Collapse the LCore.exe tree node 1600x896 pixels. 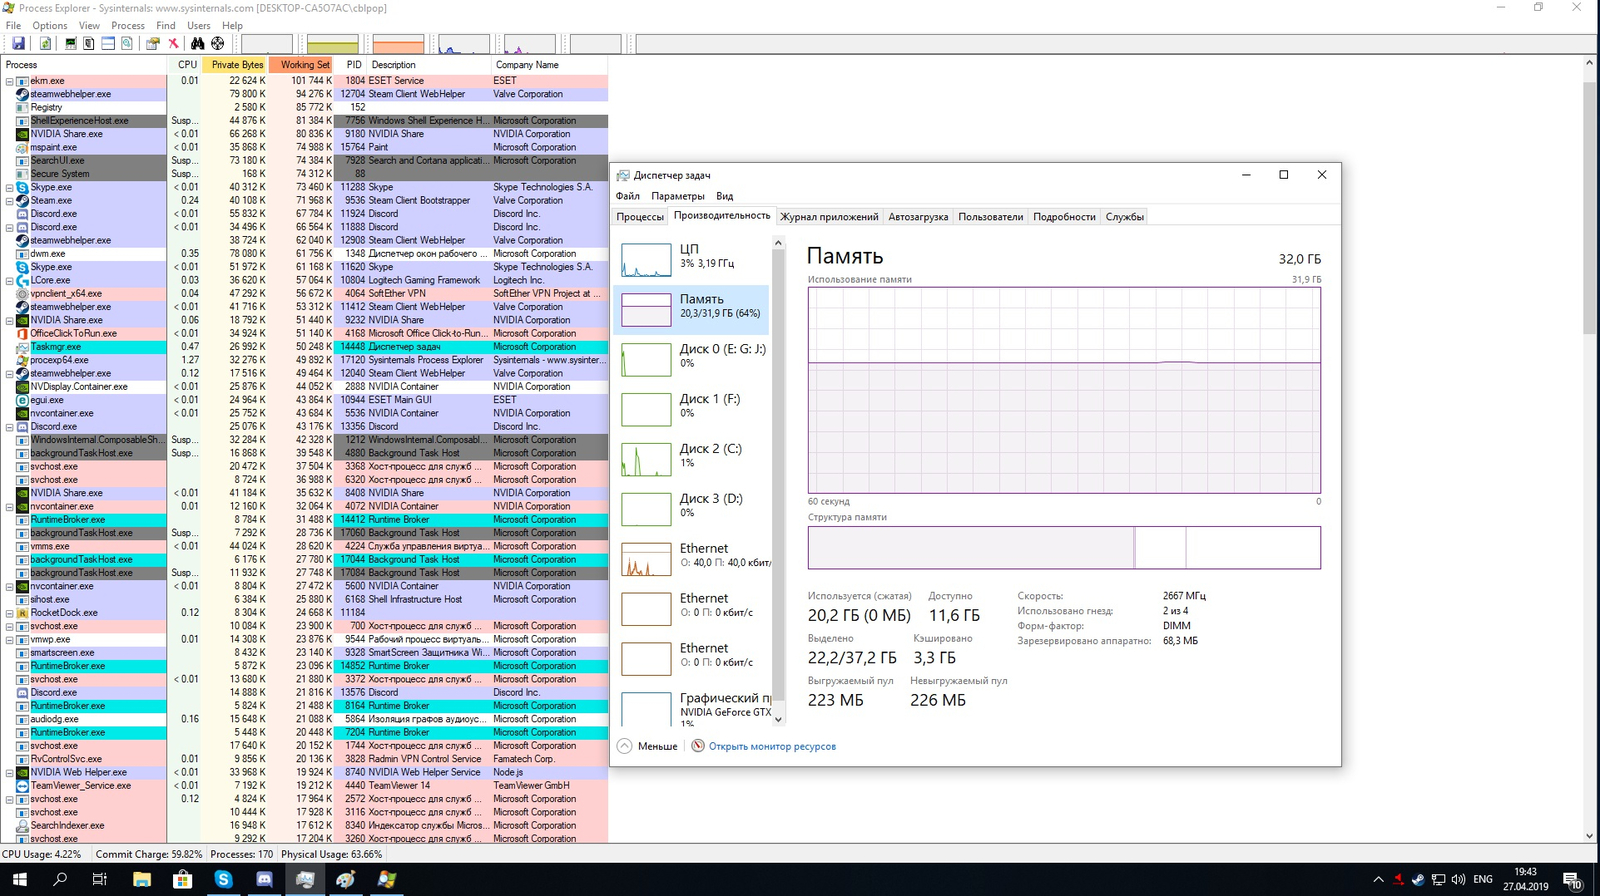10,281
